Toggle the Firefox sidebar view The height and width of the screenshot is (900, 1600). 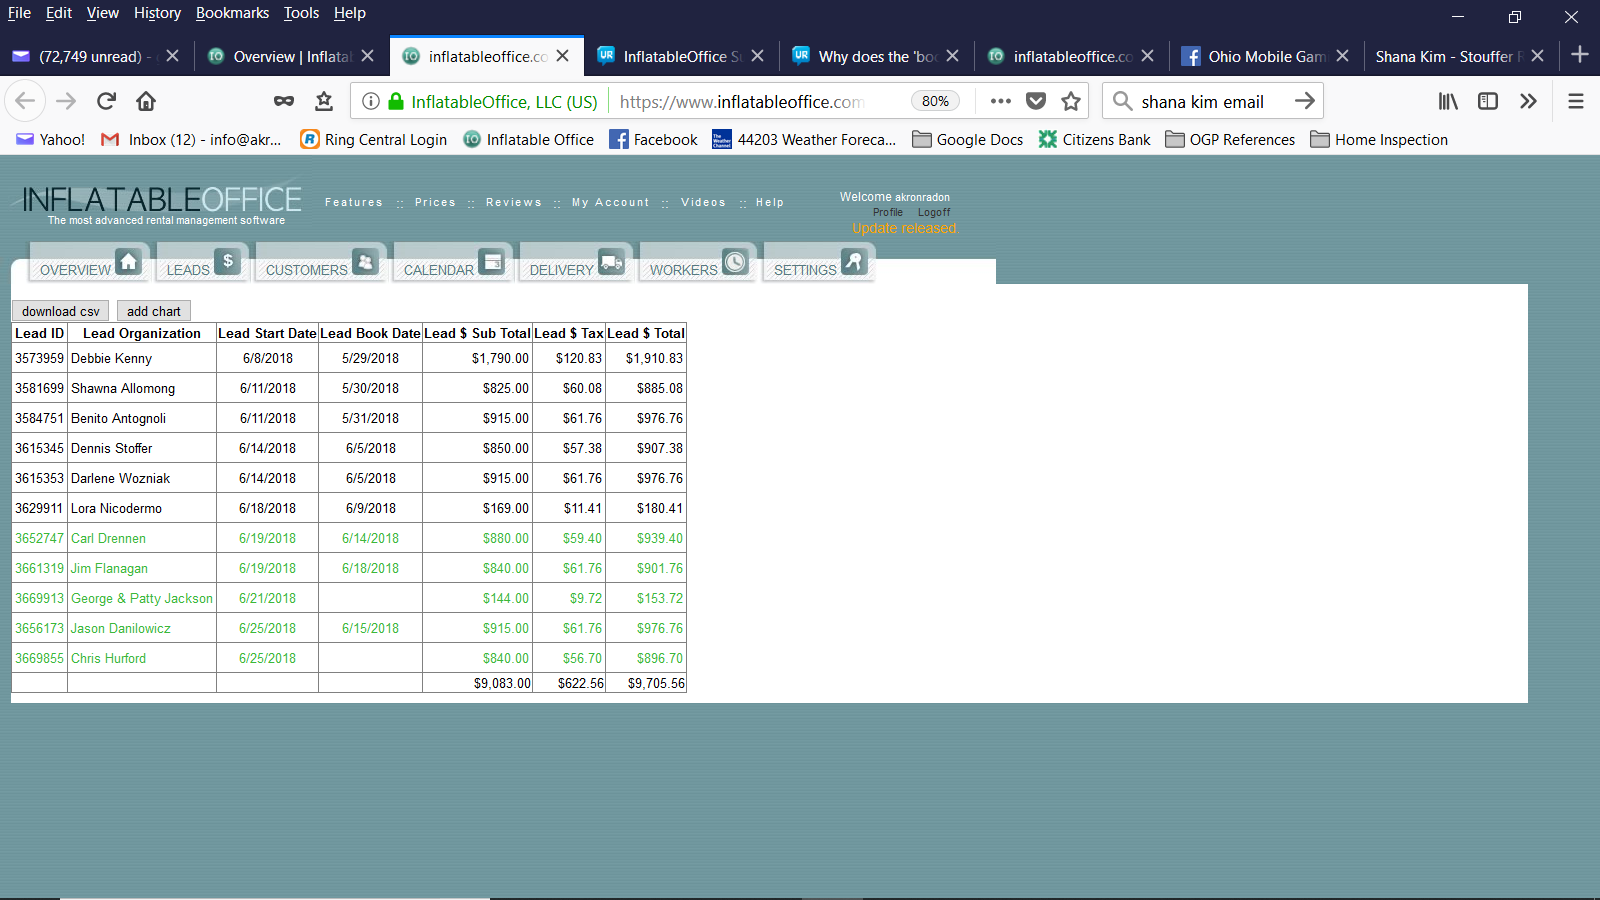pyautogui.click(x=1488, y=101)
